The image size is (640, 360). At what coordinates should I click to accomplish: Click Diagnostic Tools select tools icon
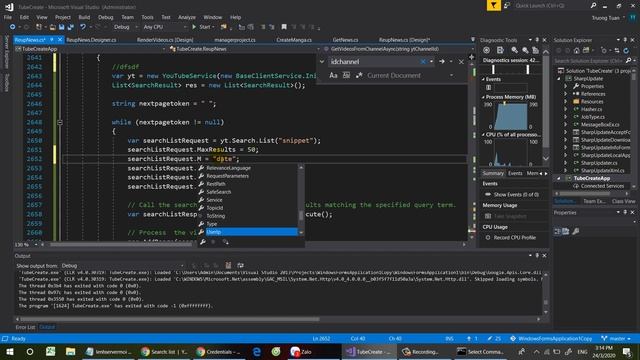487,50
